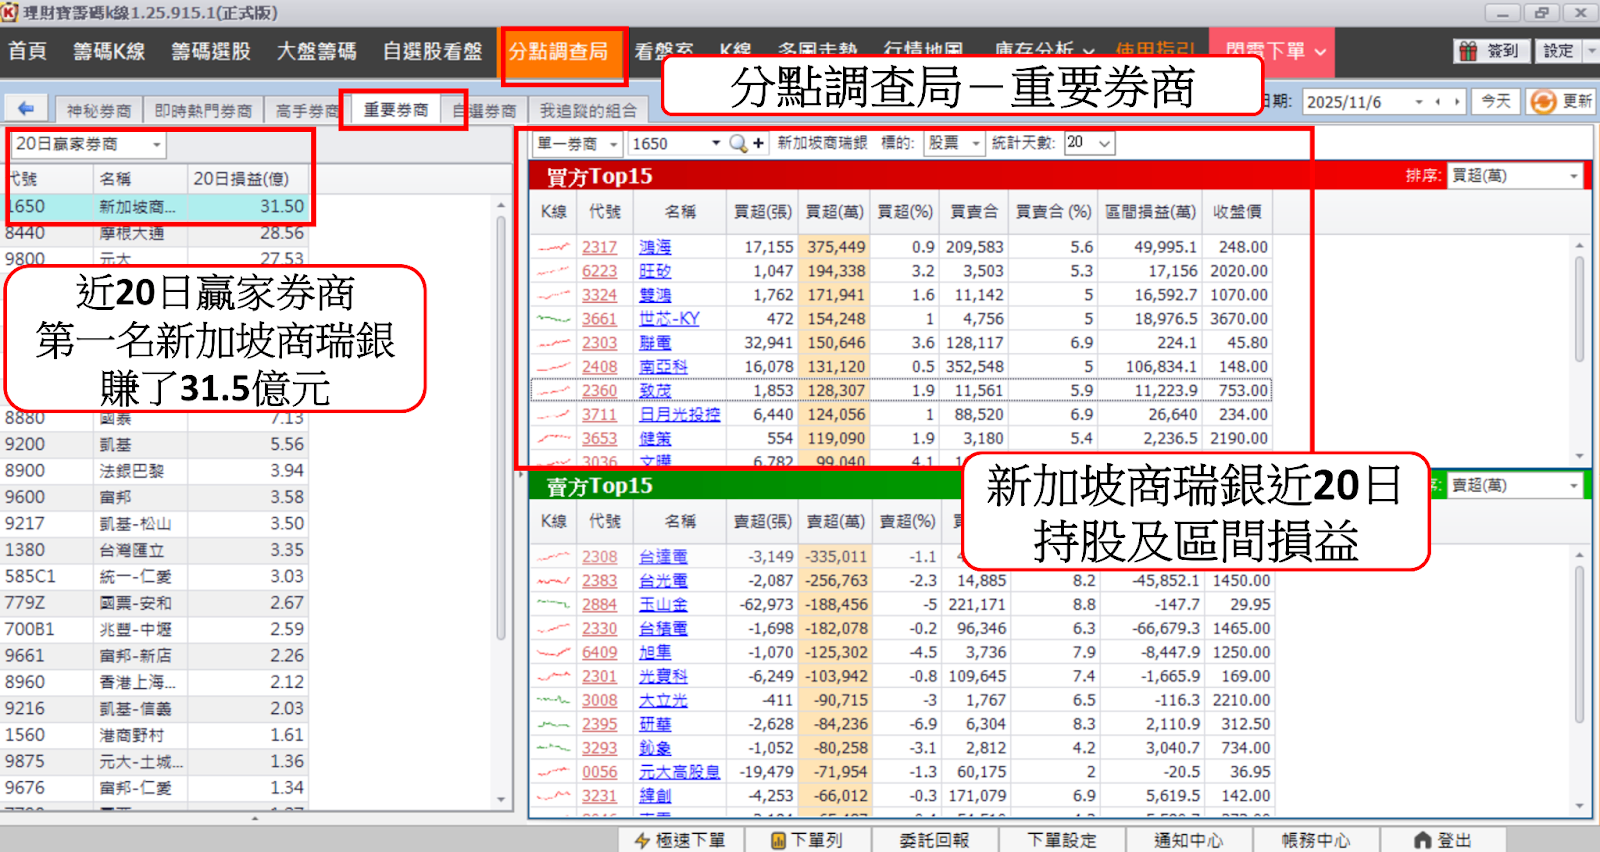Go to next date with right arrow
Image resolution: width=1600 pixels, height=852 pixels.
coord(1457,101)
